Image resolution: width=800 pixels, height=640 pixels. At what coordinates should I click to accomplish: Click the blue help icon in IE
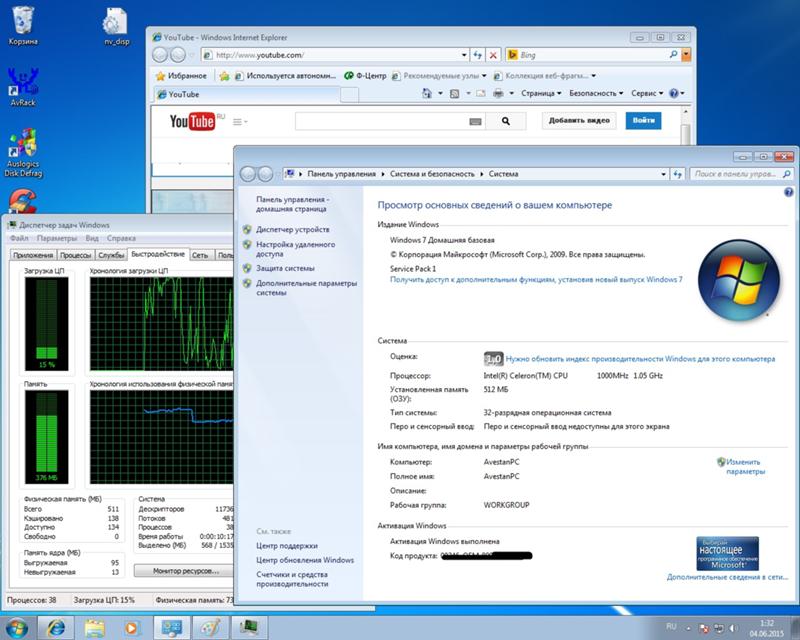(674, 93)
